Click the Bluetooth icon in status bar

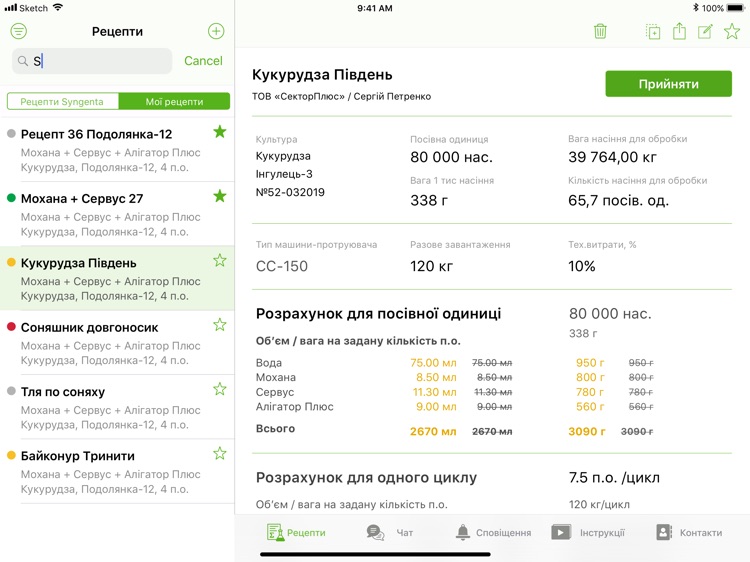696,8
